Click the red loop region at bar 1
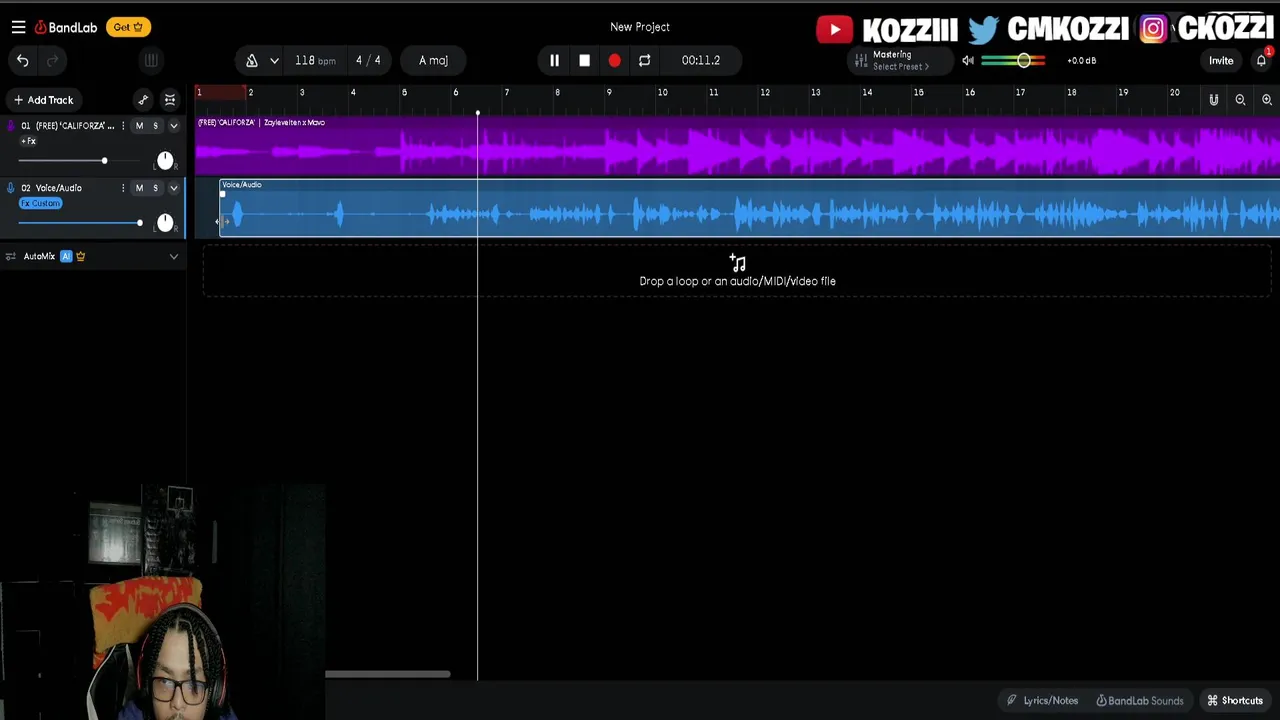1280x720 pixels. point(222,92)
